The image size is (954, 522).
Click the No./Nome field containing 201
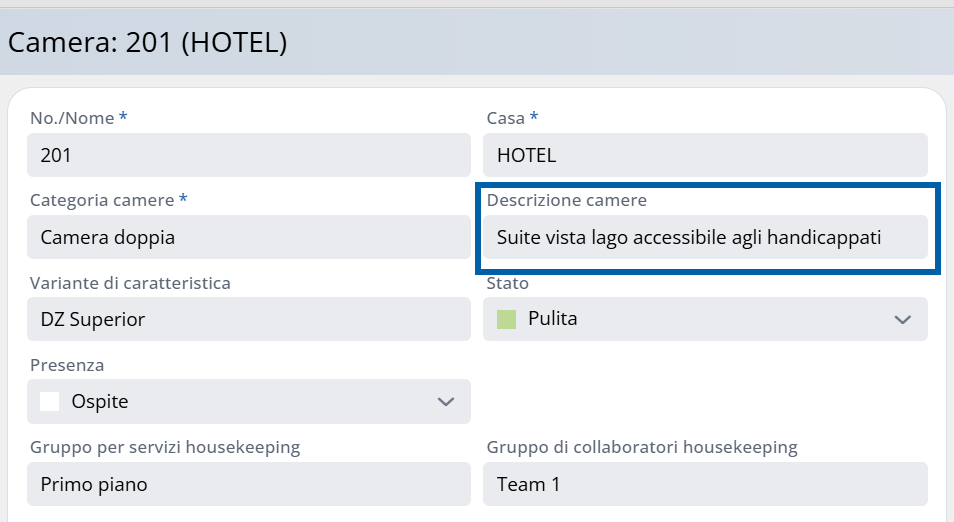pyautogui.click(x=248, y=155)
